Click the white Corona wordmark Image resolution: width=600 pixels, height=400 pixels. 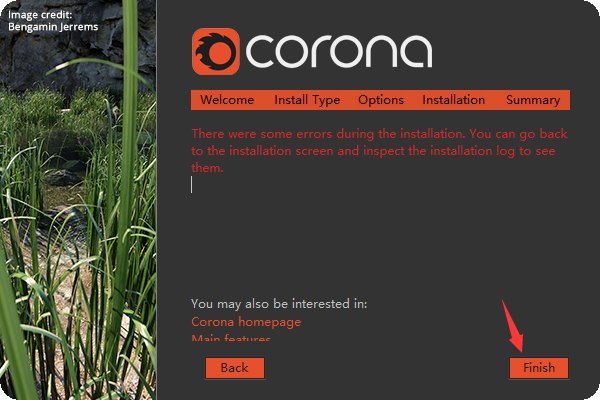pos(339,51)
